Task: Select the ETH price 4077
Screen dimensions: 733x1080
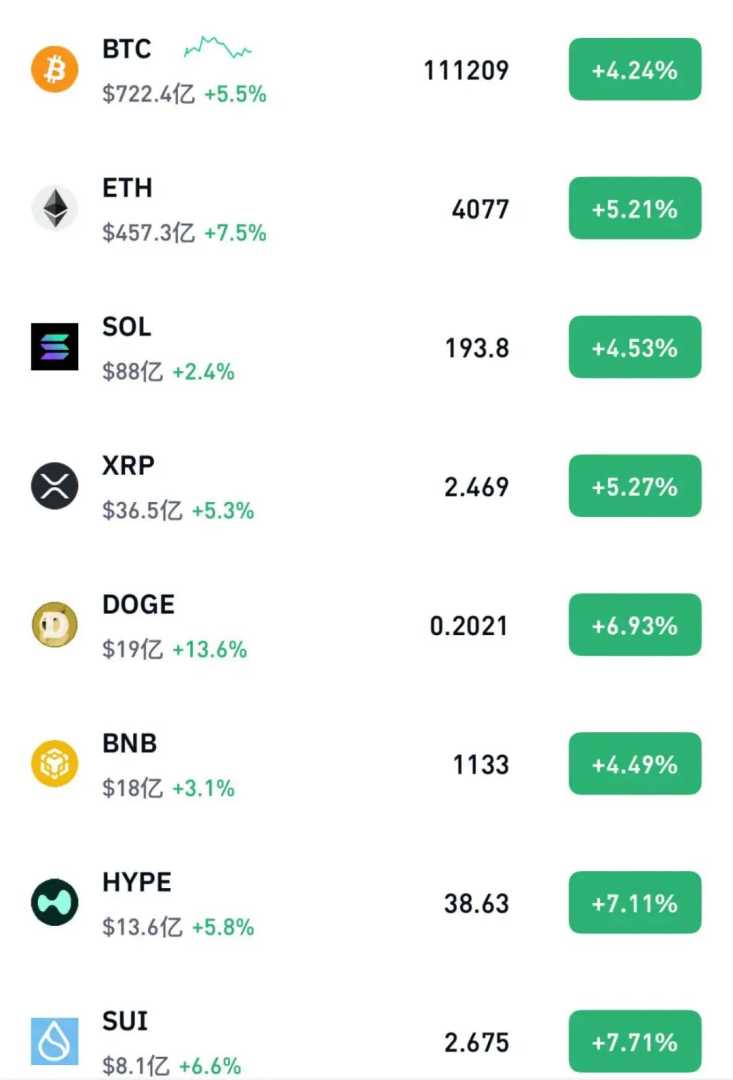Action: pyautogui.click(x=480, y=210)
